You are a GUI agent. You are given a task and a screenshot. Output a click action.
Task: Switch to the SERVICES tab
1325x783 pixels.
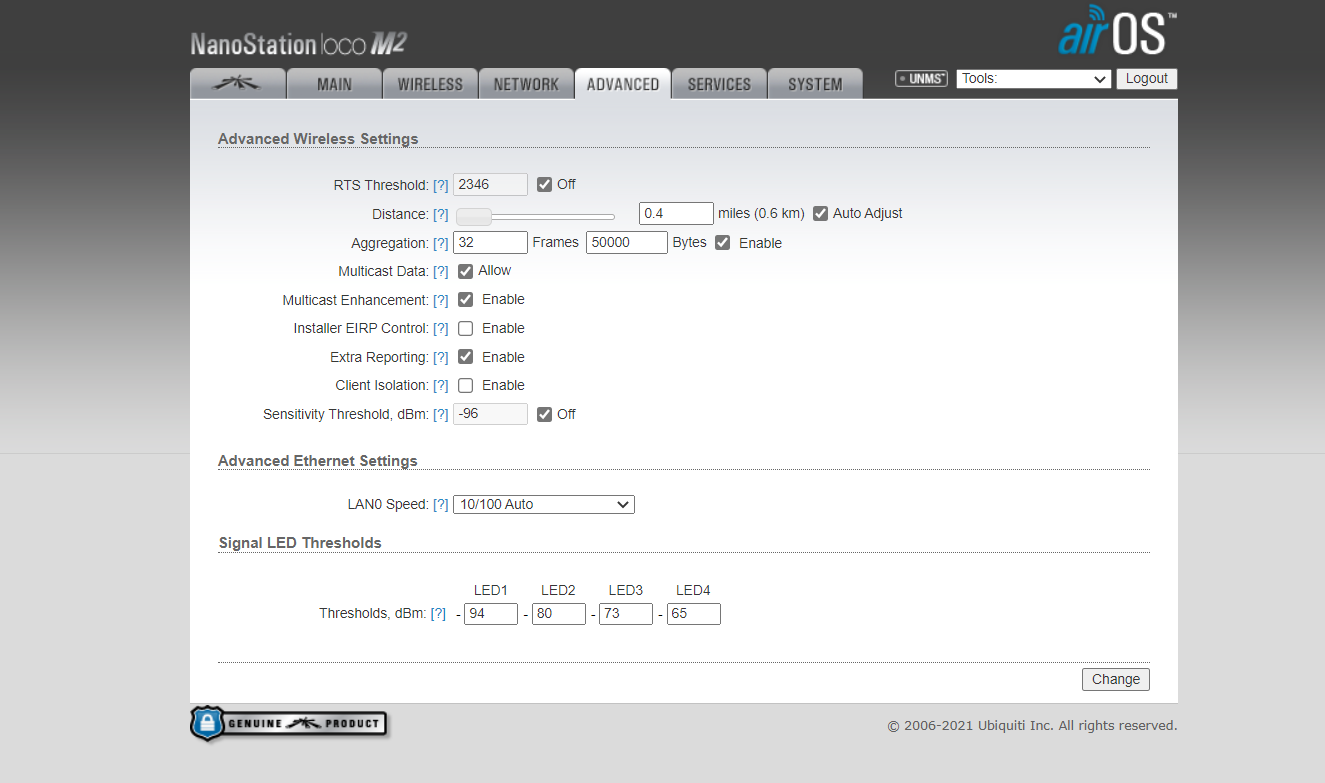pyautogui.click(x=719, y=84)
